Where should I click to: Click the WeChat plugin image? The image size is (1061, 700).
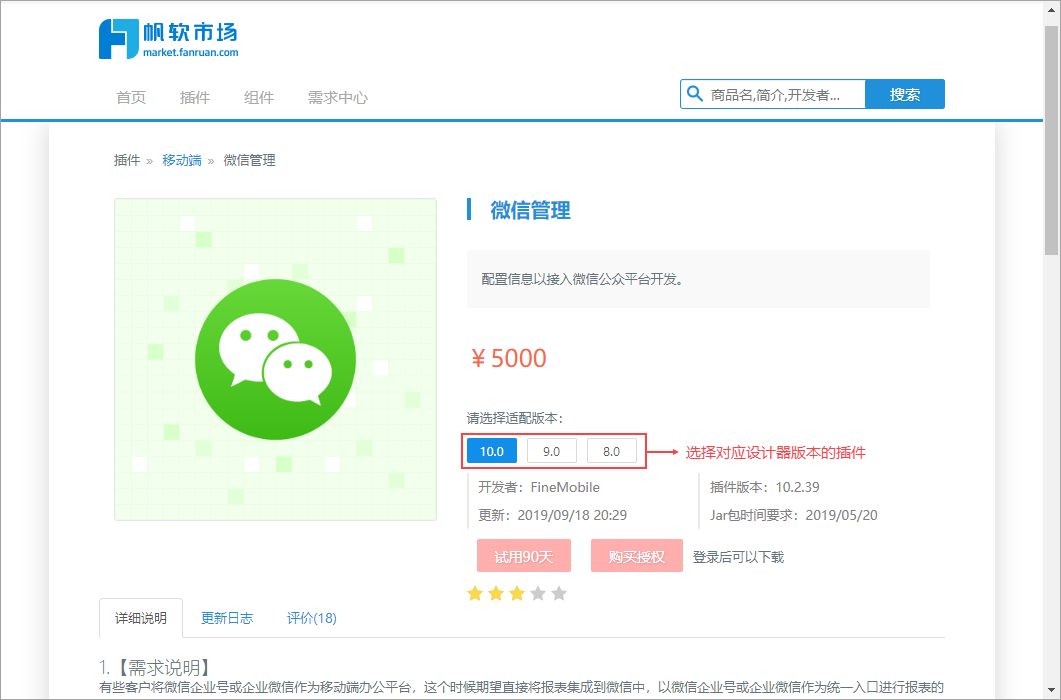pyautogui.click(x=275, y=359)
